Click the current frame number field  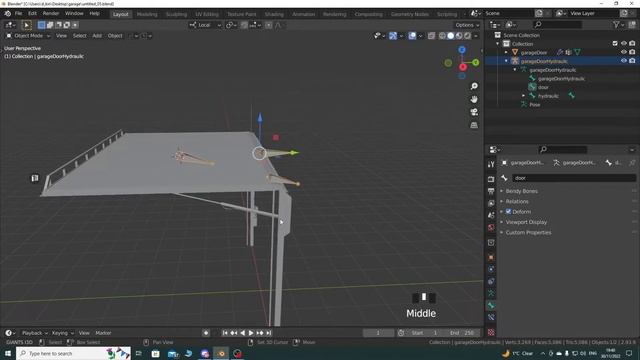point(378,333)
